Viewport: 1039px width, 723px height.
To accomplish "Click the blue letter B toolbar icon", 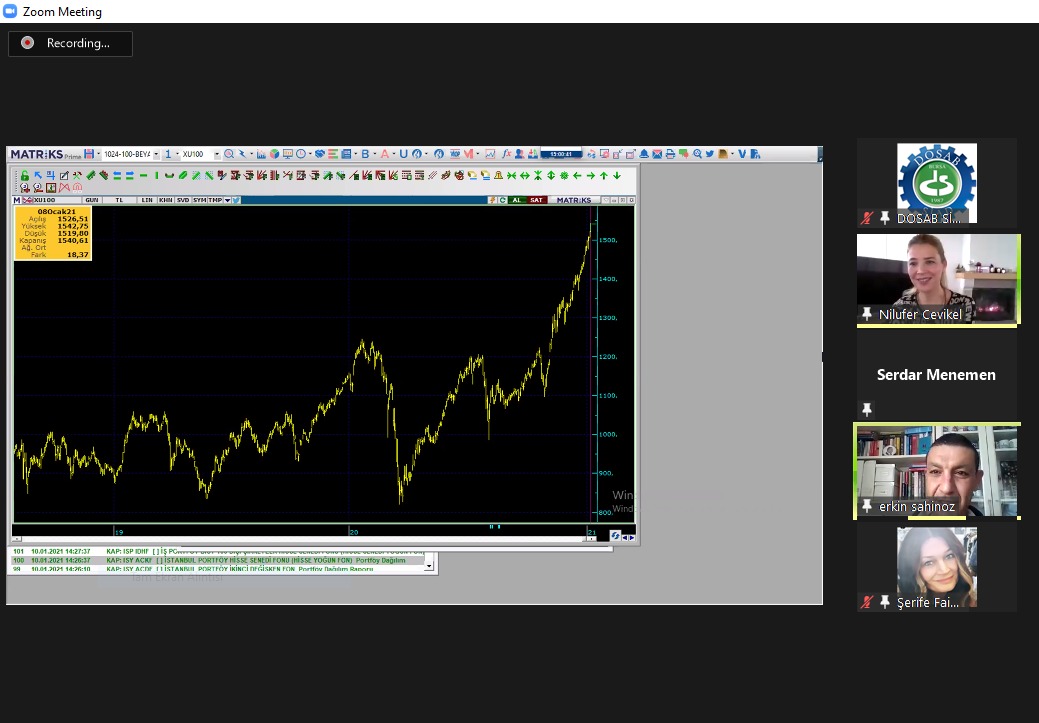I will click(x=364, y=154).
